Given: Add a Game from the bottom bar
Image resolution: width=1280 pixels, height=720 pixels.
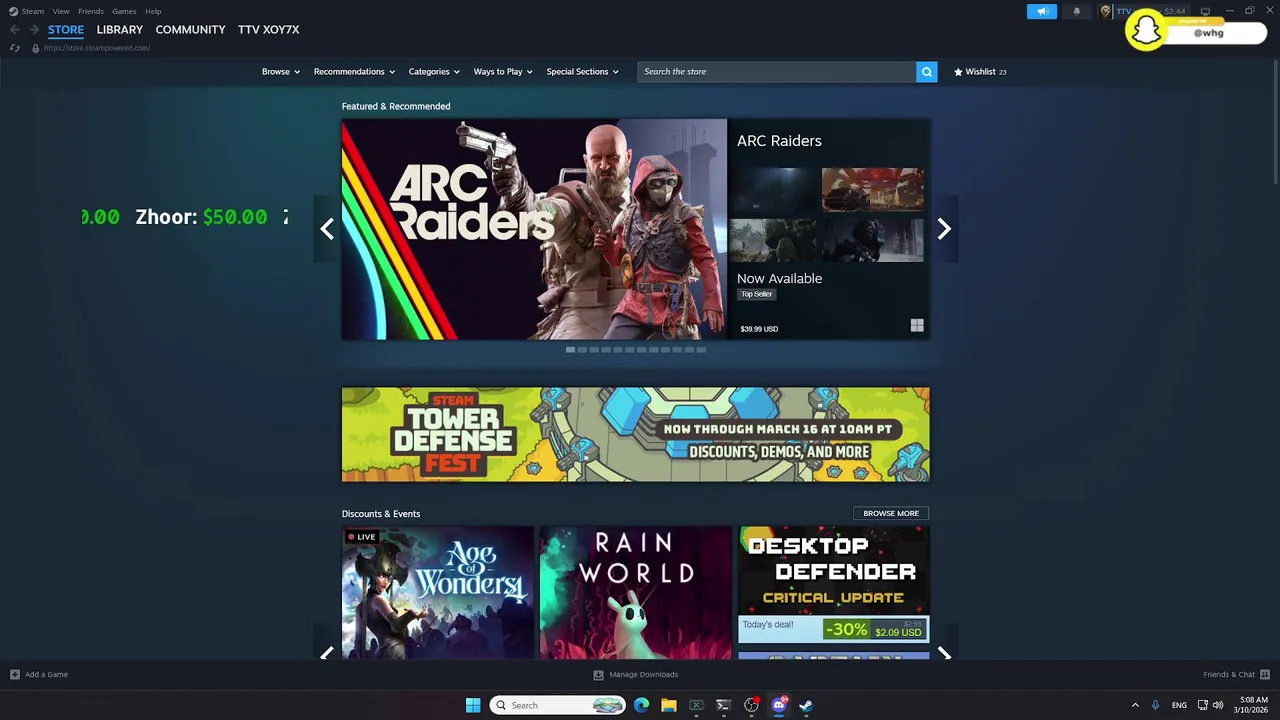Looking at the screenshot, I should pyautogui.click(x=39, y=675).
